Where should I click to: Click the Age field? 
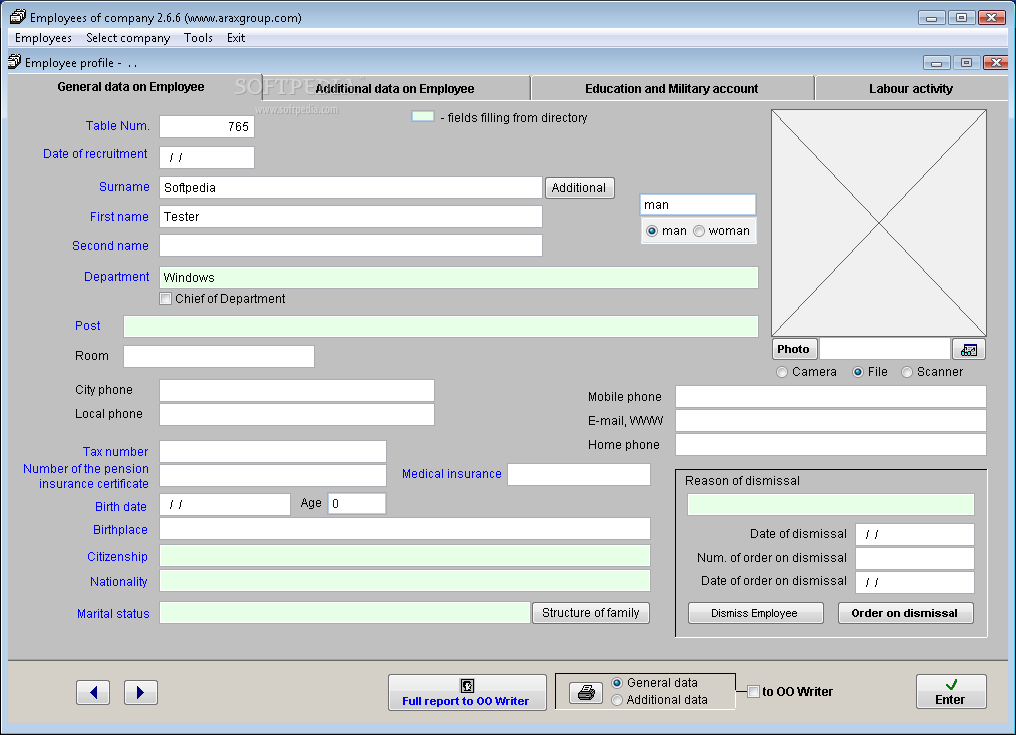click(357, 504)
